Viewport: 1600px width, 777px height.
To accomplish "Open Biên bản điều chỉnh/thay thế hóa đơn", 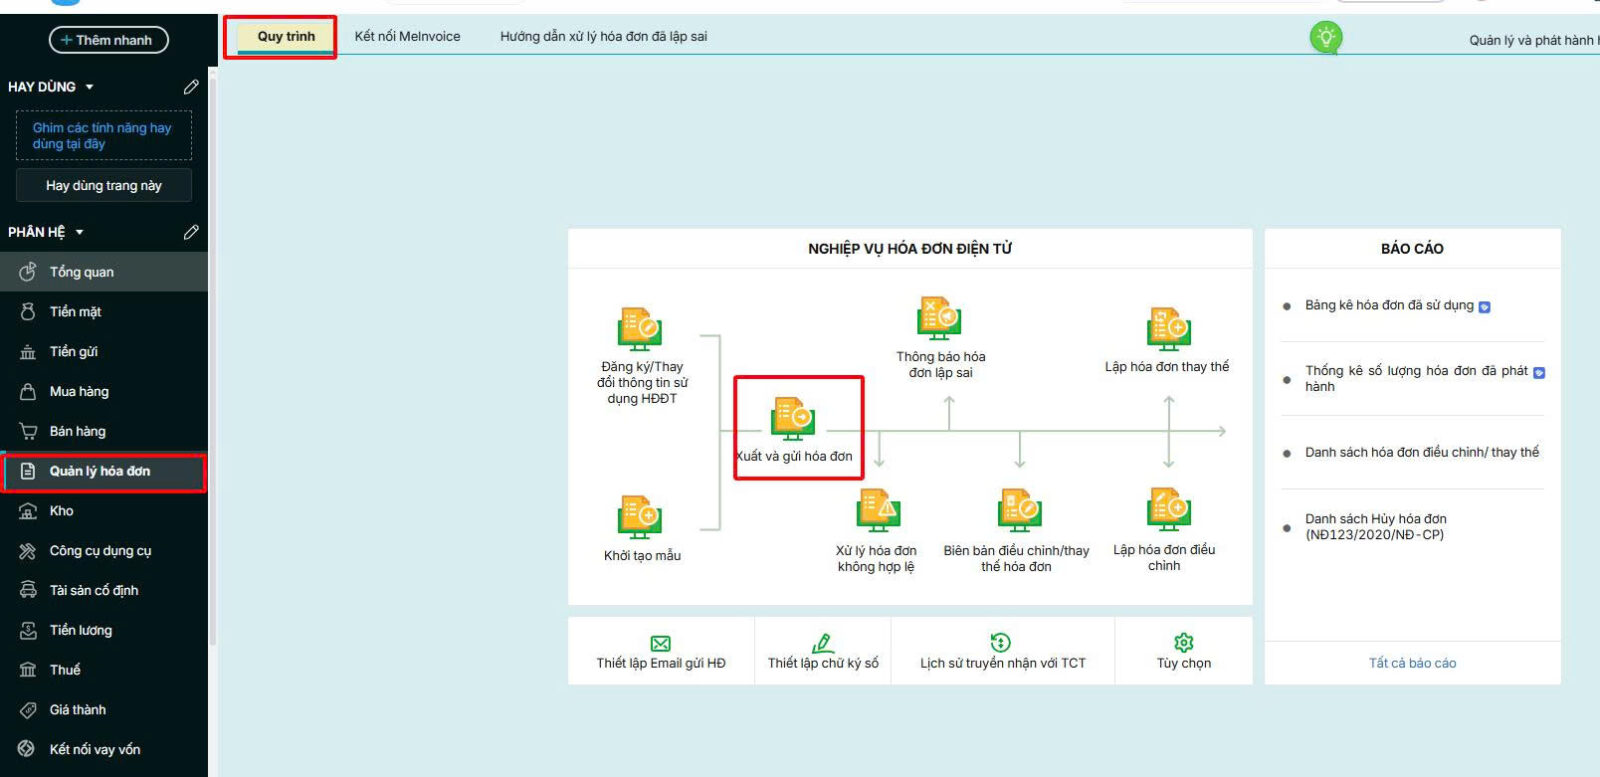I will pyautogui.click(x=1018, y=512).
